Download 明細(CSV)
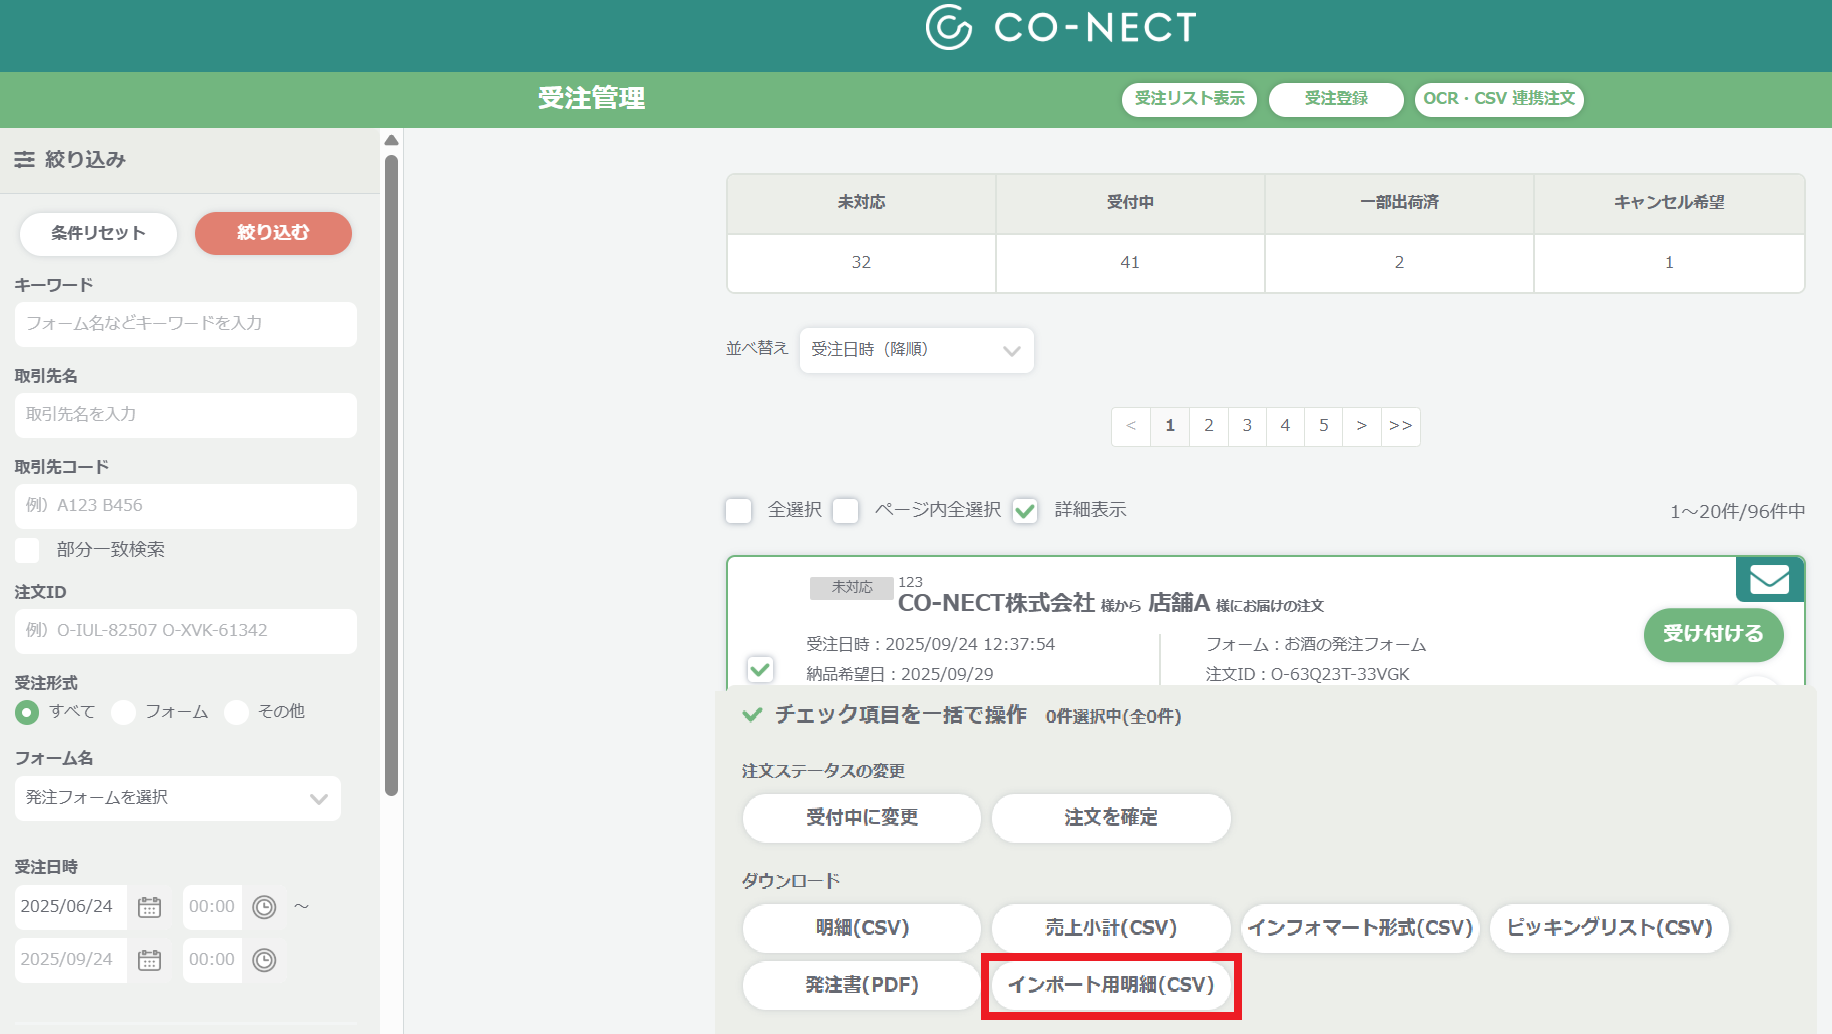This screenshot has width=1832, height=1034. [x=862, y=928]
